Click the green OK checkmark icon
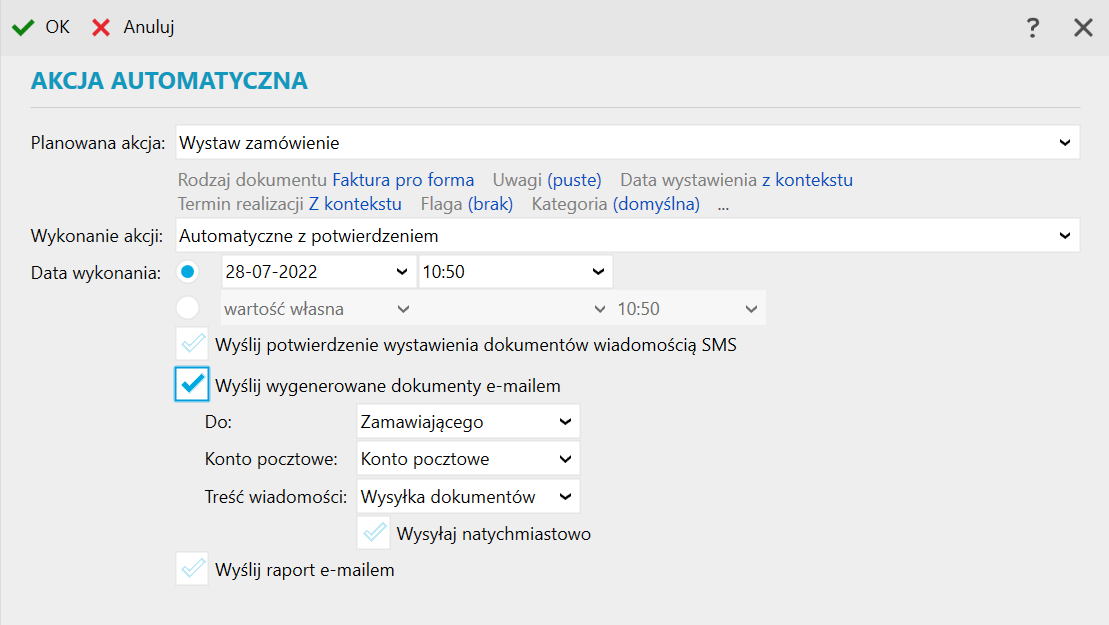Screen dimensions: 1109x625 pos(23,27)
